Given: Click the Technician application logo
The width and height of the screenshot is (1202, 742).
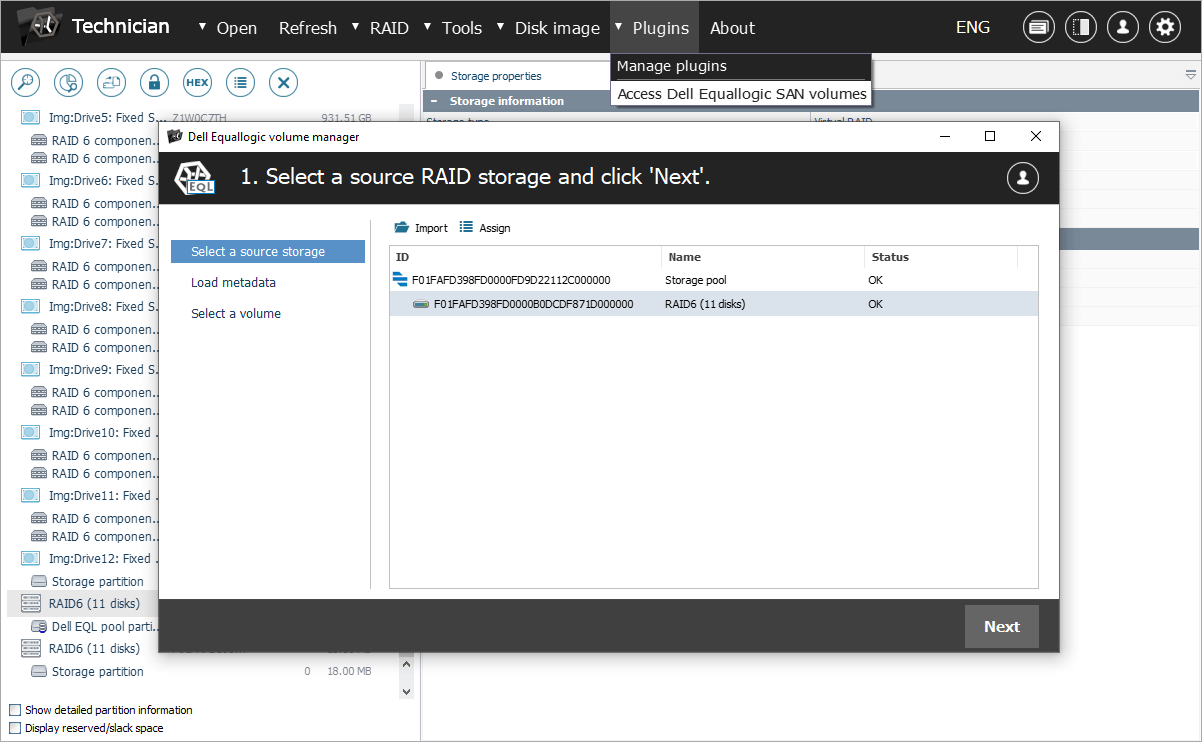Looking at the screenshot, I should tap(40, 27).
